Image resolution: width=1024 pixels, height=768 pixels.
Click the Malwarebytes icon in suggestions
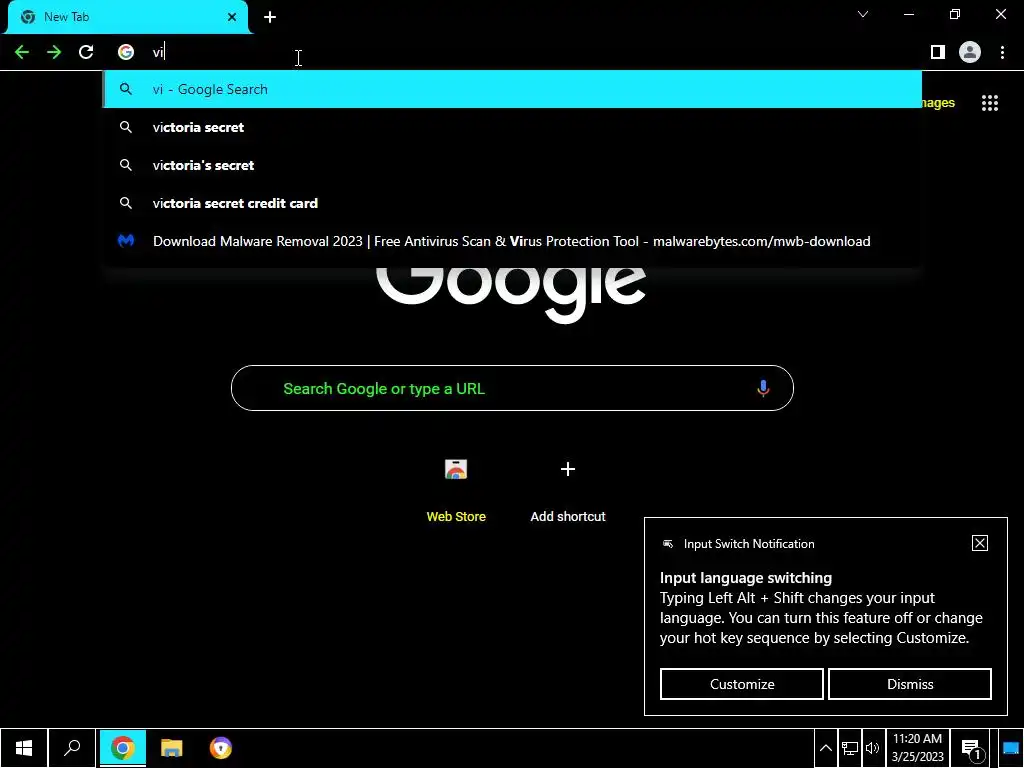(126, 241)
